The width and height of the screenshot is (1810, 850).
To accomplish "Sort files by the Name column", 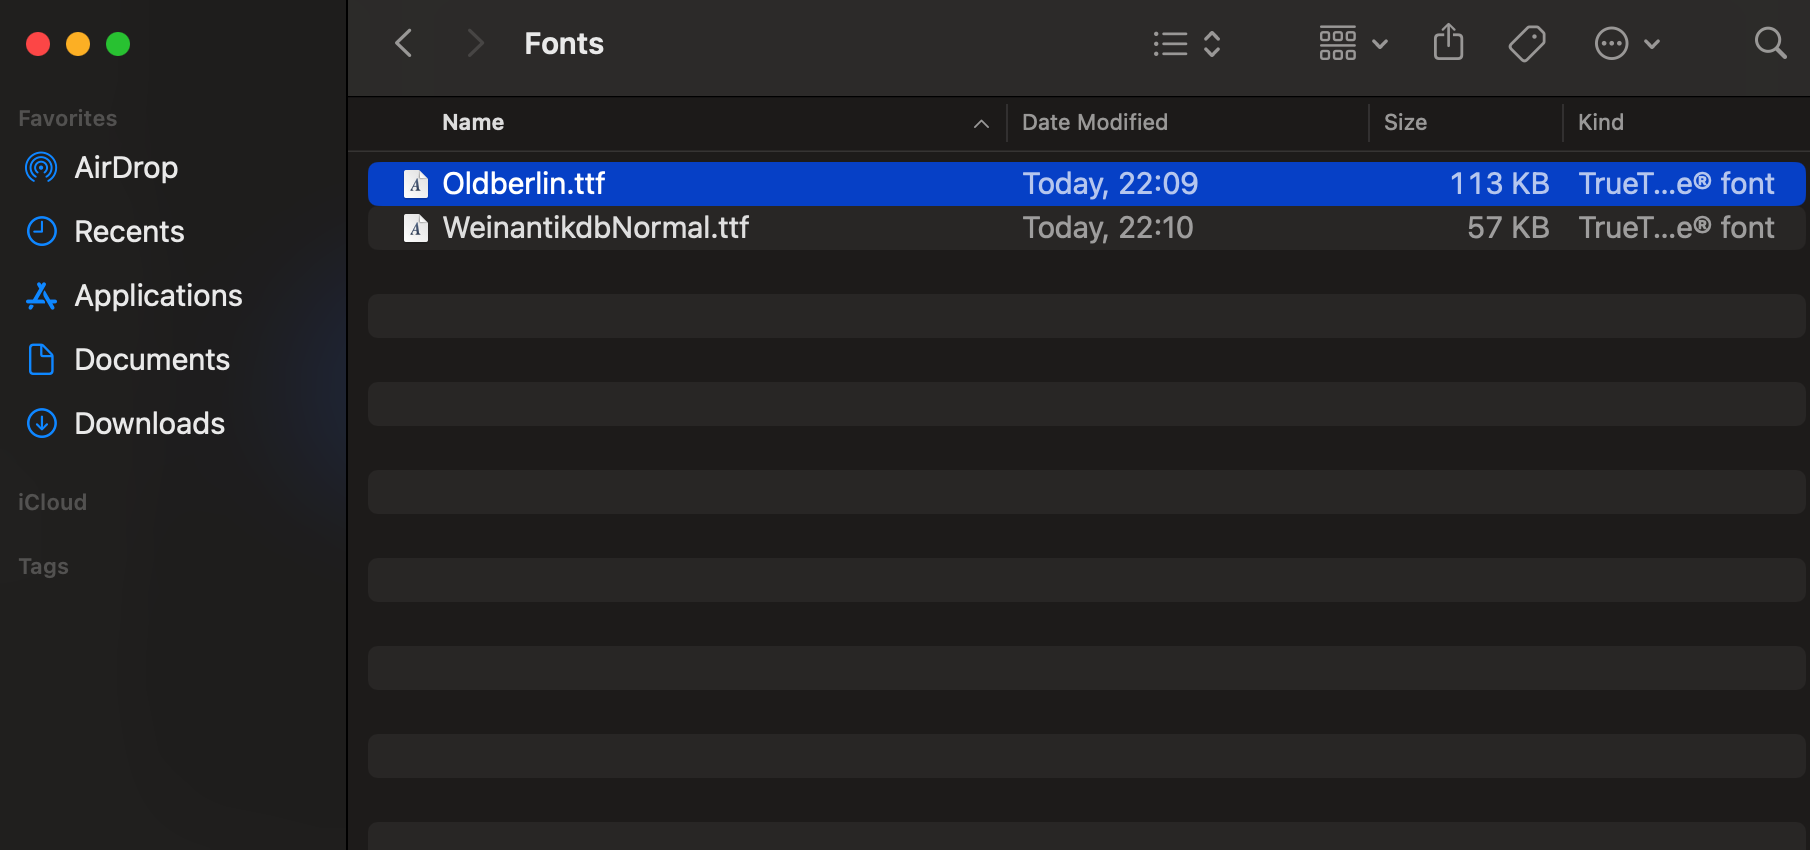I will pyautogui.click(x=474, y=122).
